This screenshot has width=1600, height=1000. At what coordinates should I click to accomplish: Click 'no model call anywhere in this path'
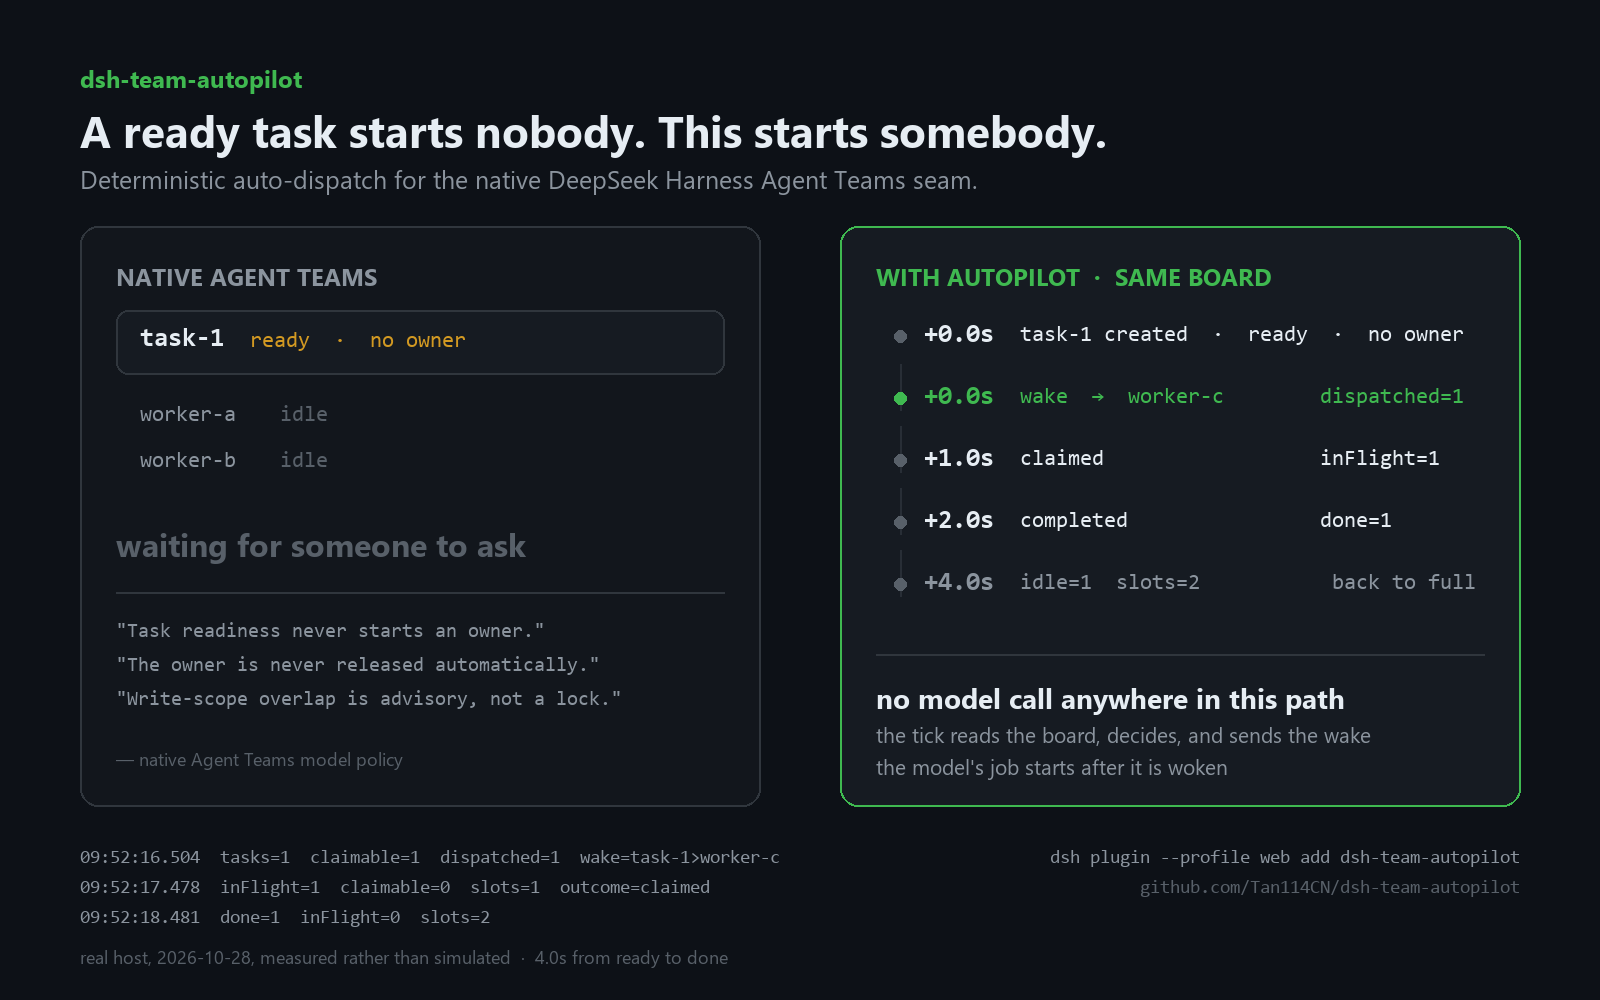(x=1110, y=699)
